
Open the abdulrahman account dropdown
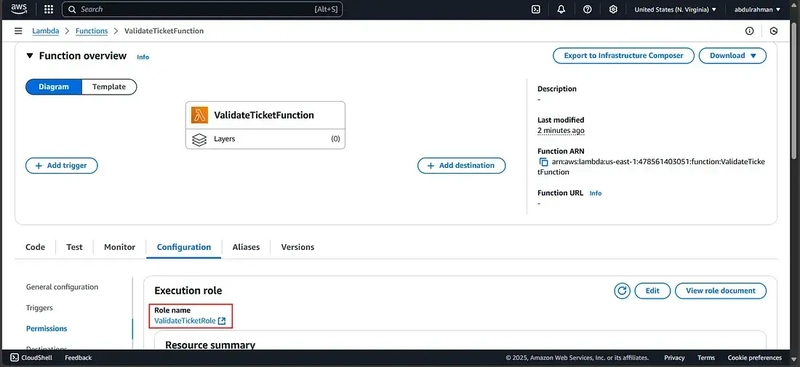(x=757, y=9)
